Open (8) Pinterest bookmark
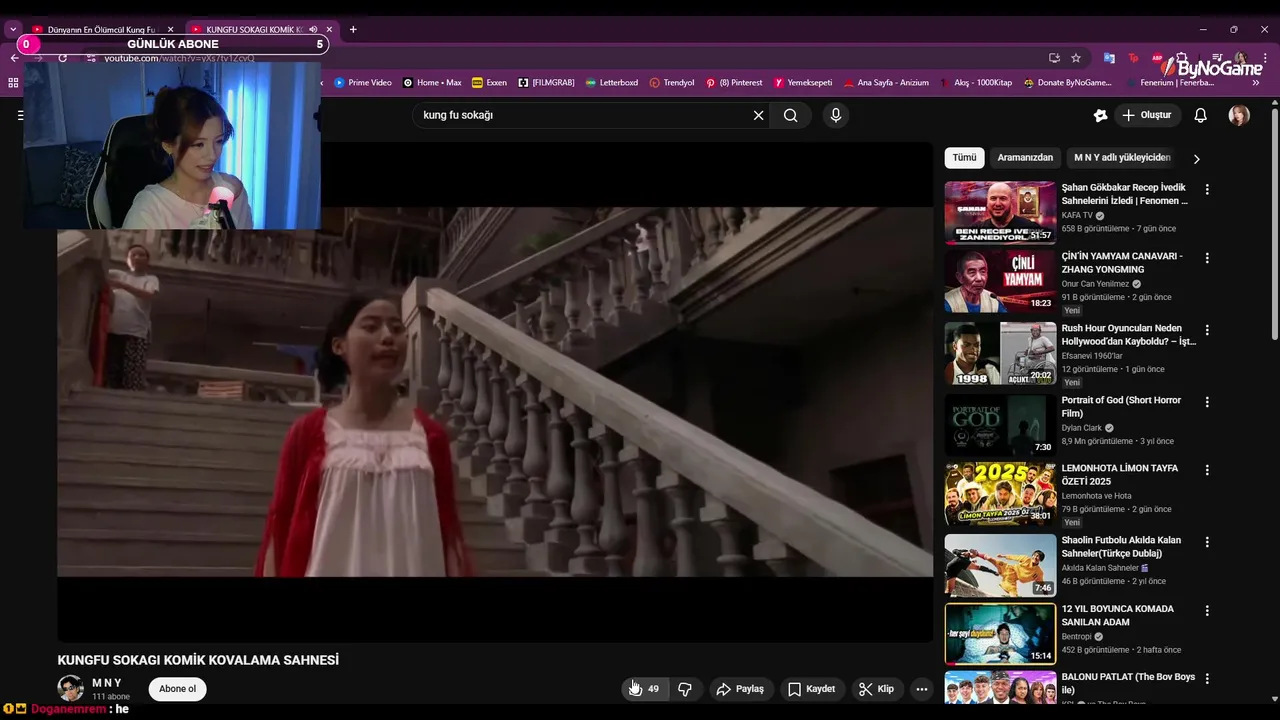The width and height of the screenshot is (1280, 720). pyautogui.click(x=734, y=83)
